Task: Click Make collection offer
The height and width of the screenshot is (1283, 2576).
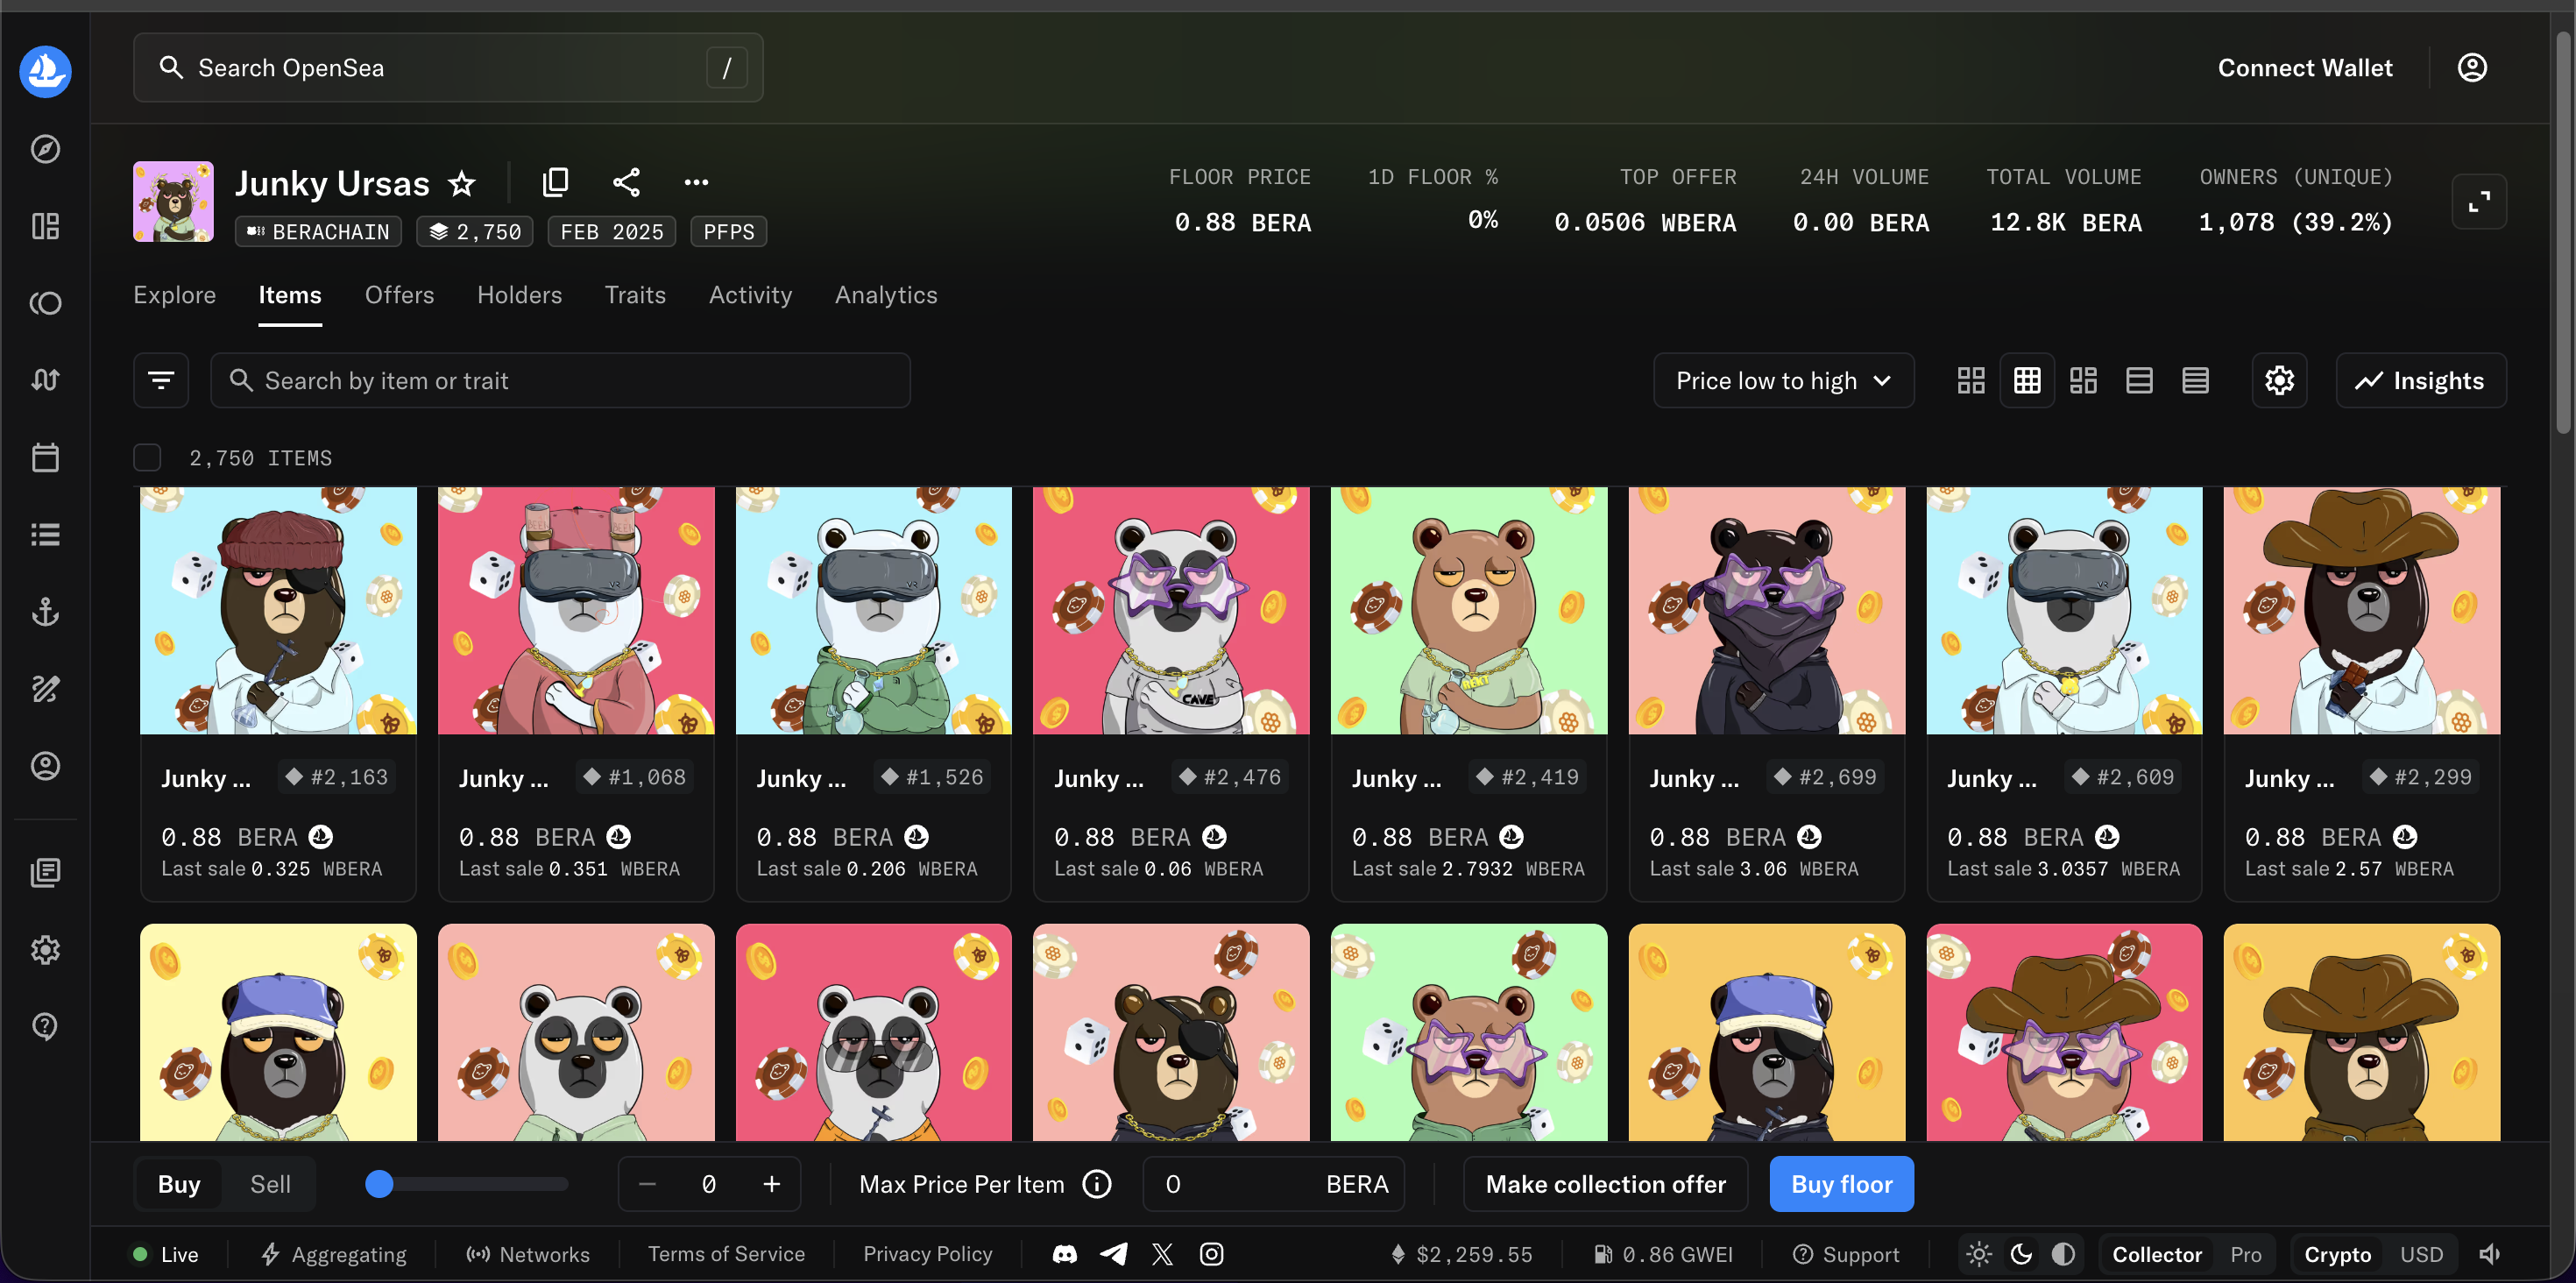Action: [x=1605, y=1184]
